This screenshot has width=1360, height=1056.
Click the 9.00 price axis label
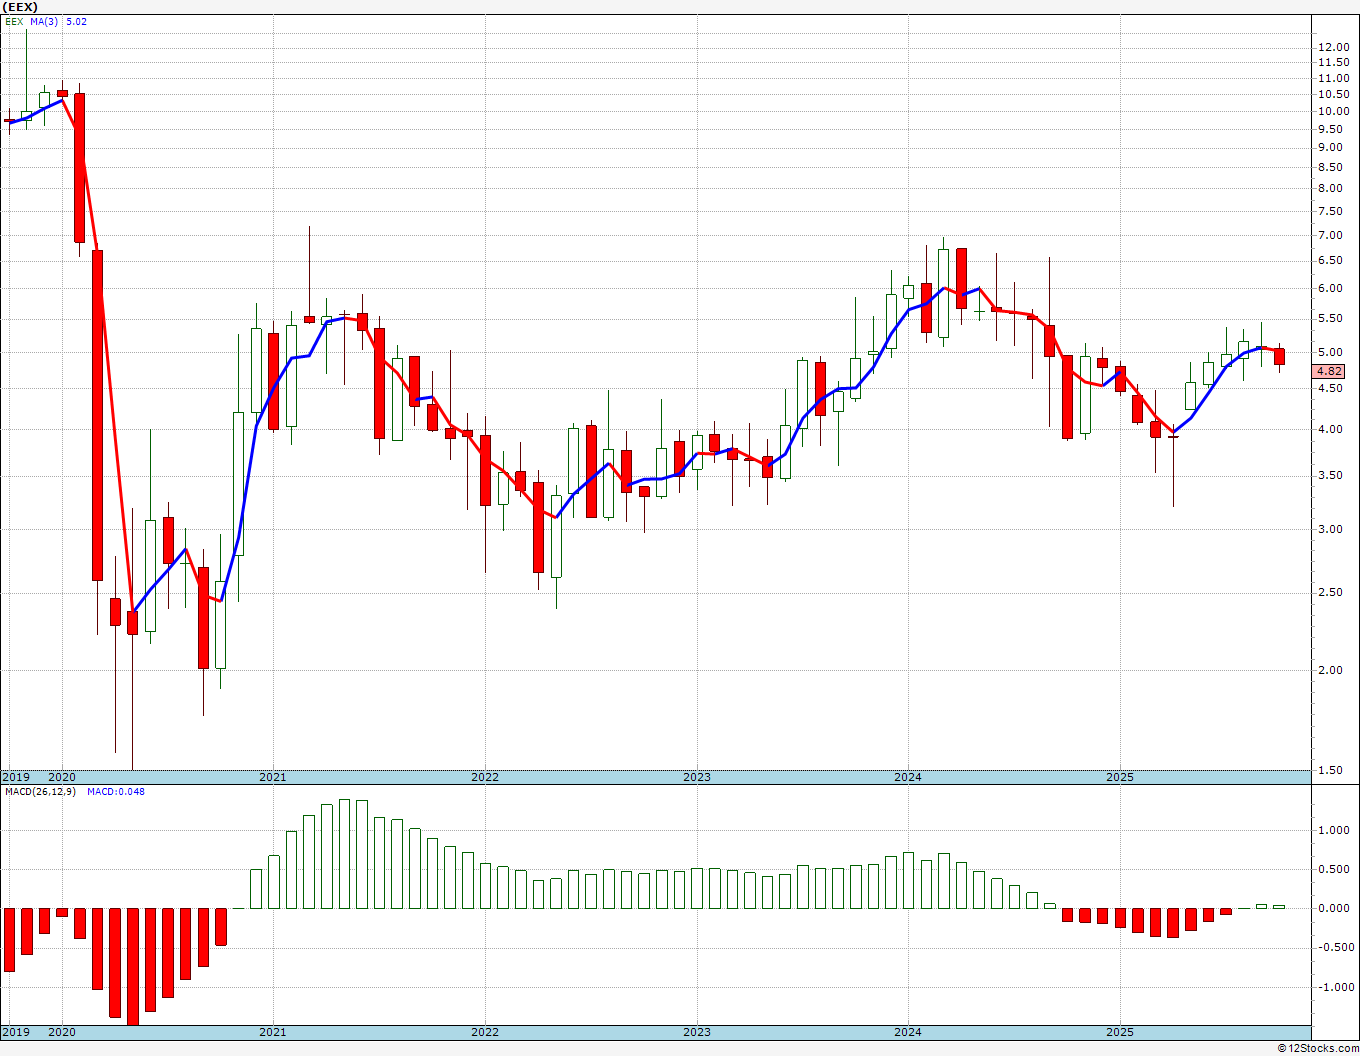[1332, 147]
